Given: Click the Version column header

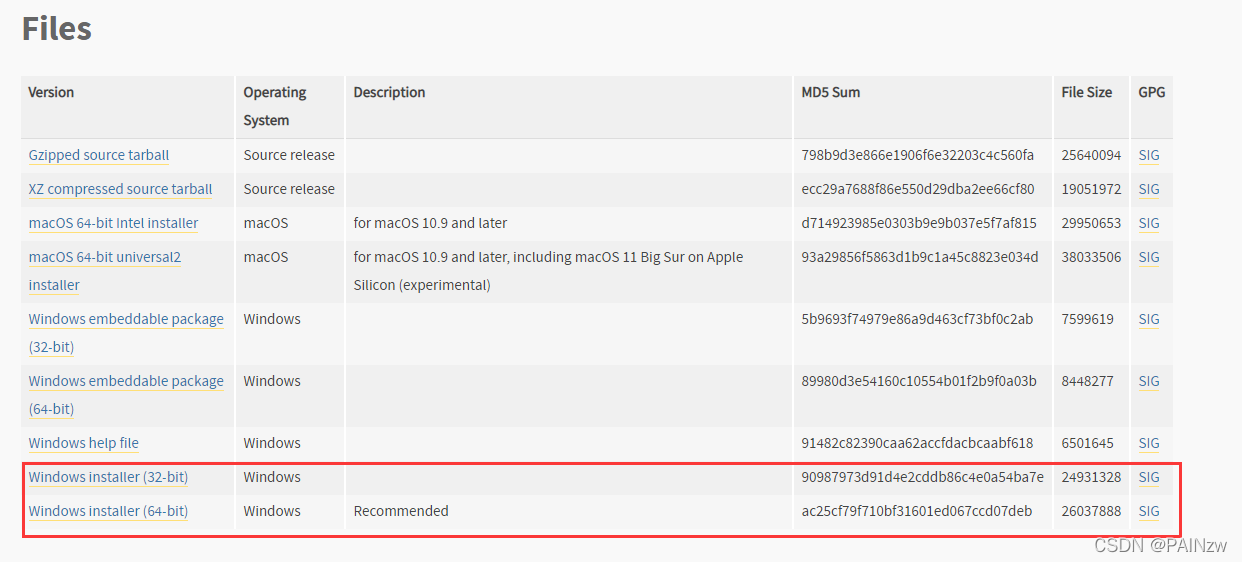Looking at the screenshot, I should (51, 92).
